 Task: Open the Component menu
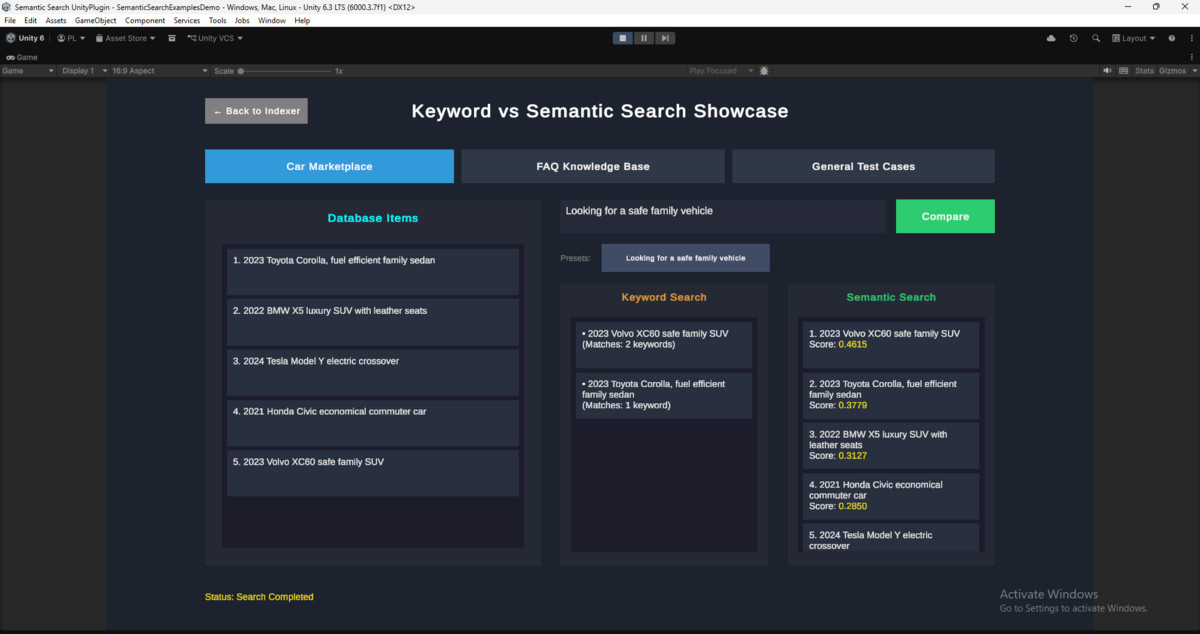[145, 20]
